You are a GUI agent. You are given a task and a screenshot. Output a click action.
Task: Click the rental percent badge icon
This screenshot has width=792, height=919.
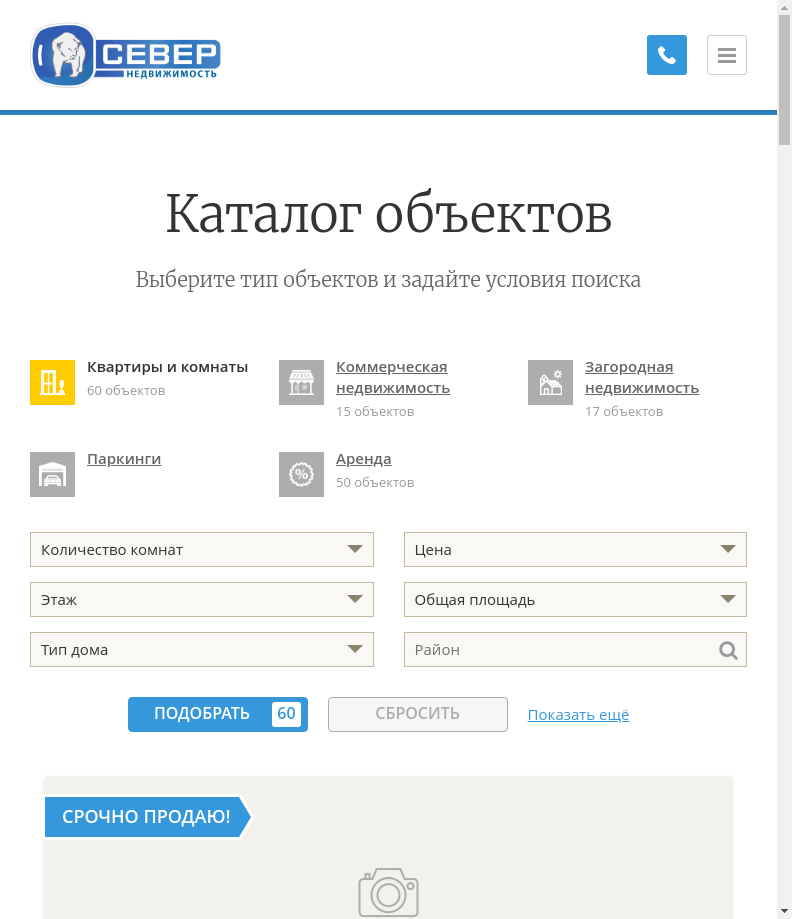[x=301, y=474]
